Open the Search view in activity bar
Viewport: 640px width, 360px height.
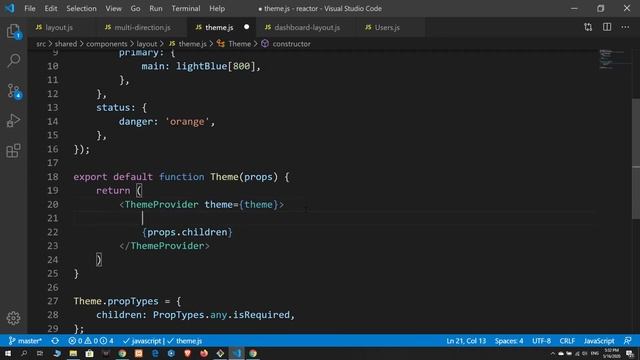coord(13,61)
